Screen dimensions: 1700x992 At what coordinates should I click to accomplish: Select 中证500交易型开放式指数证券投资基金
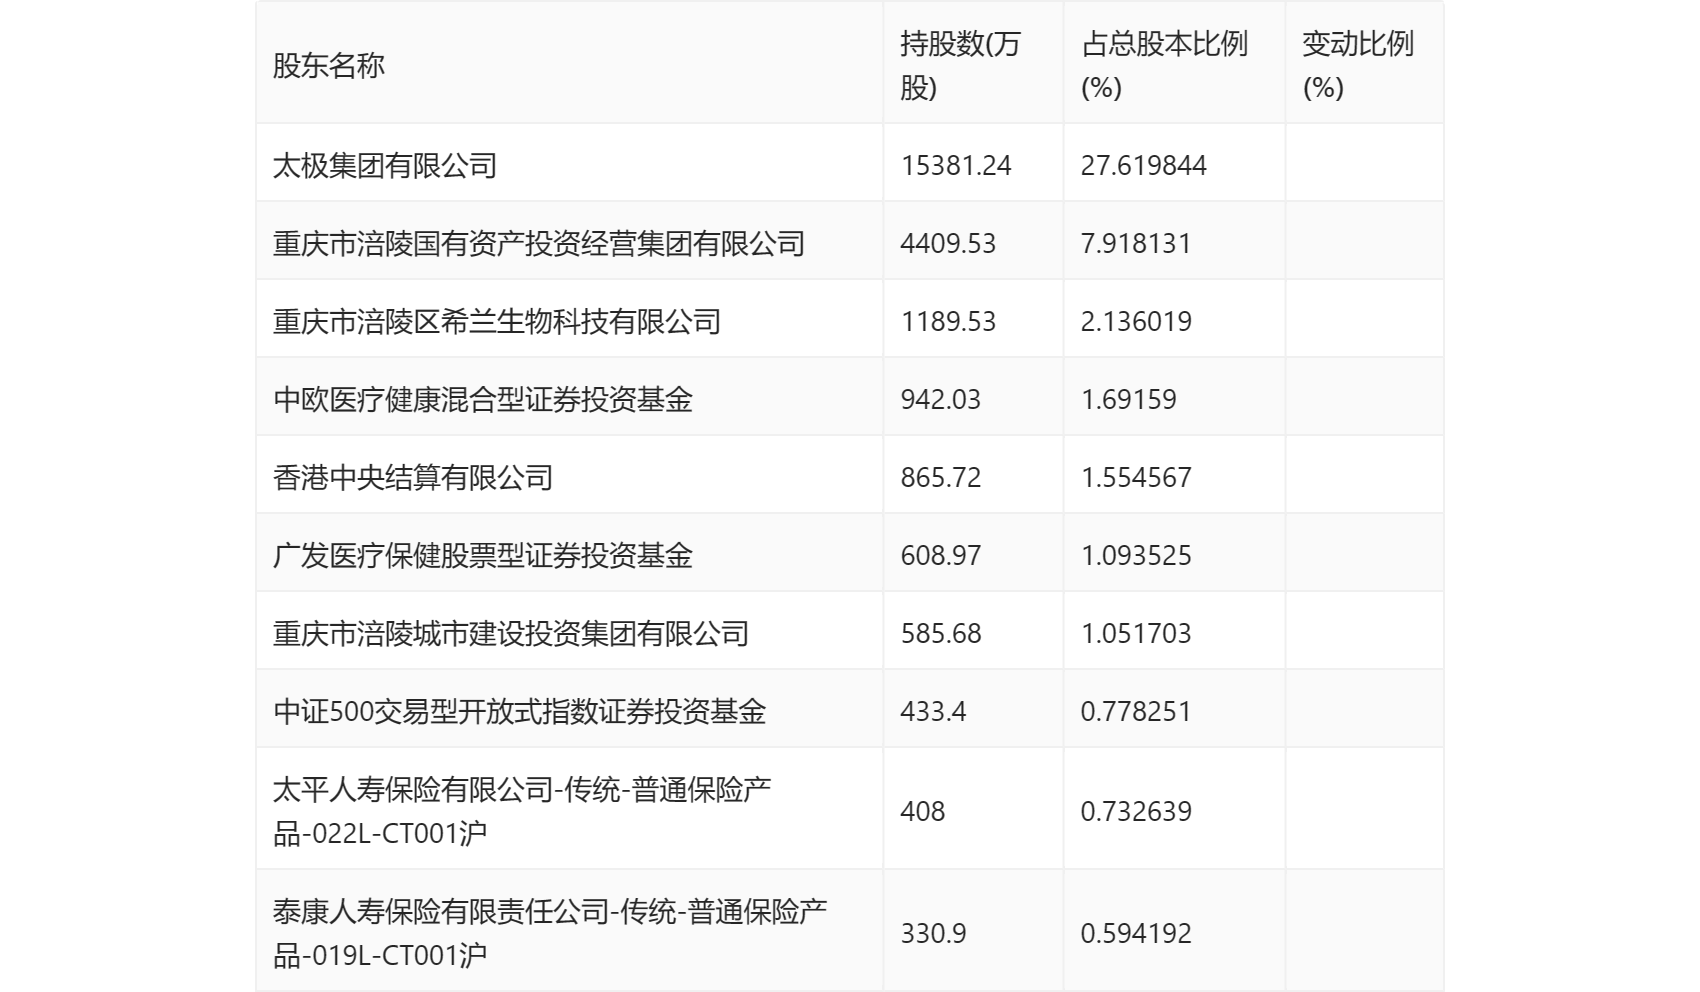click(x=519, y=711)
